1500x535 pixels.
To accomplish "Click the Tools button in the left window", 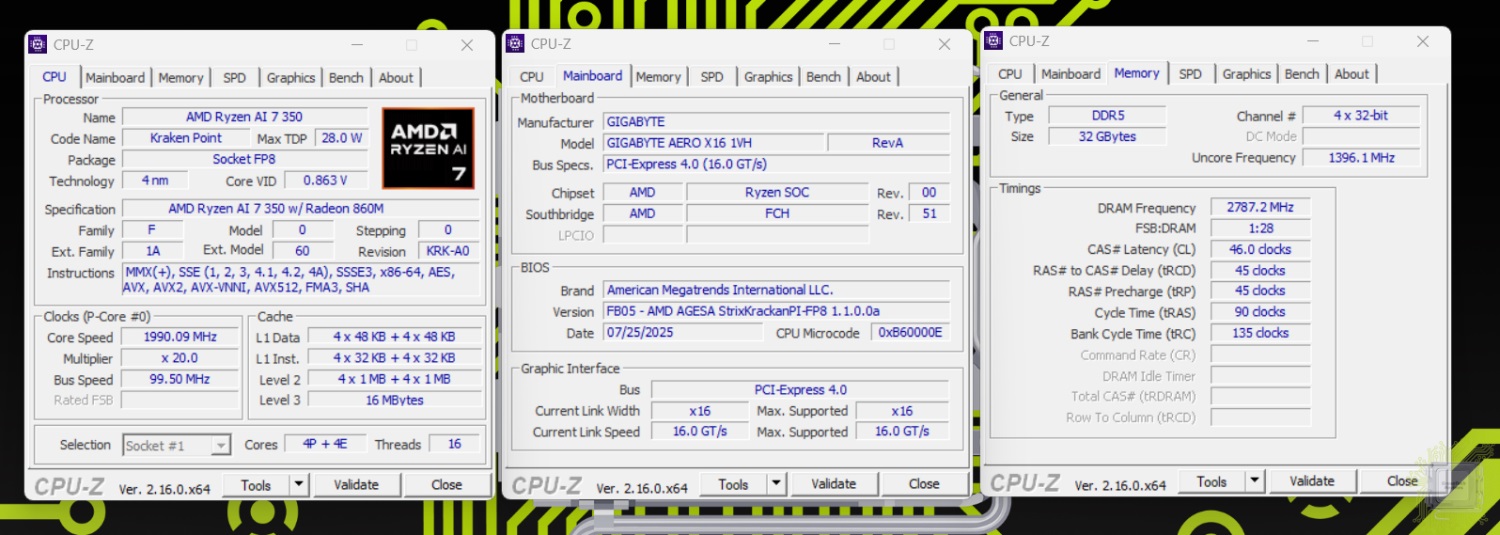I will pos(256,485).
